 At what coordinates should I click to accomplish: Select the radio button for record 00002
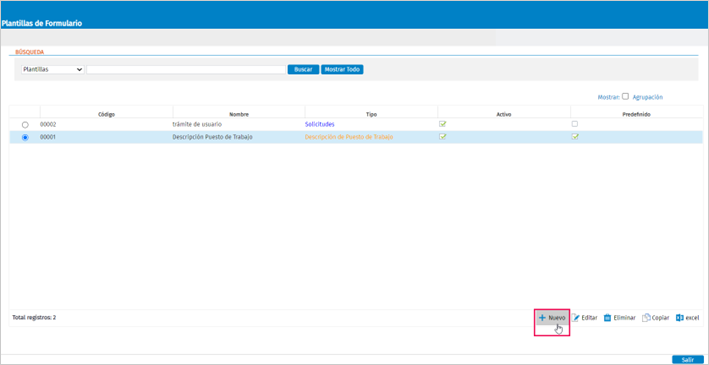[x=25, y=125]
